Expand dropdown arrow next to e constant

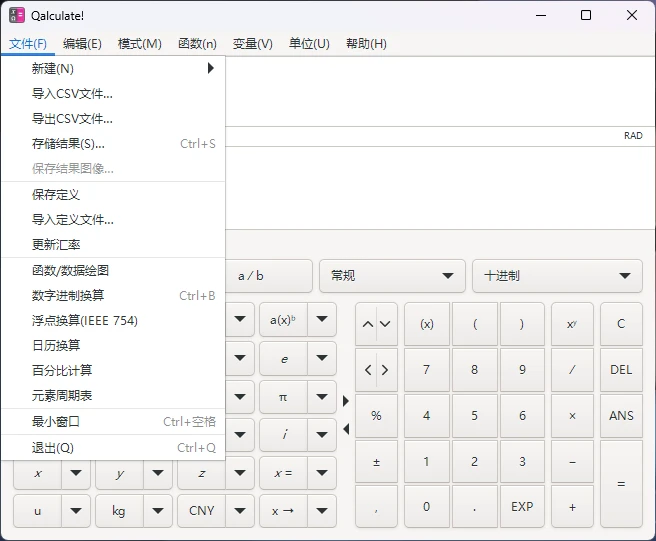pos(322,358)
